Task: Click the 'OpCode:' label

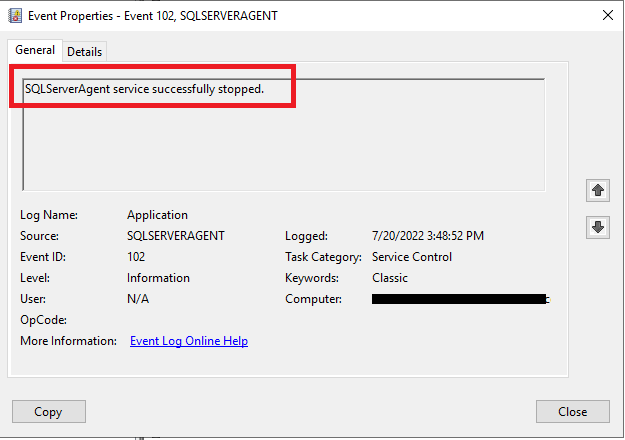Action: [43, 320]
